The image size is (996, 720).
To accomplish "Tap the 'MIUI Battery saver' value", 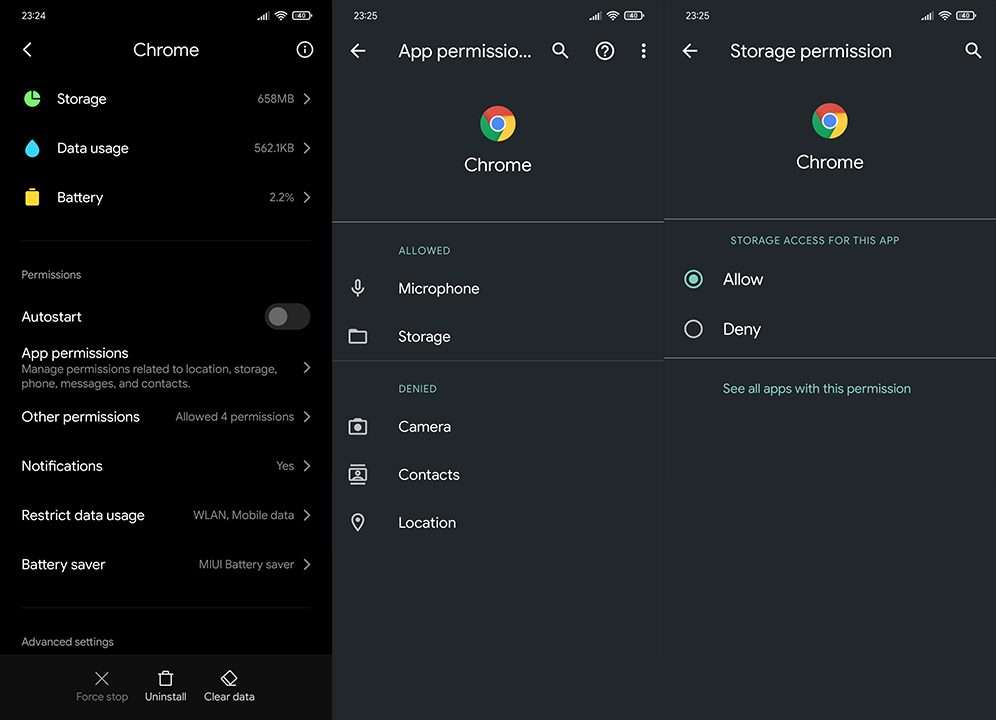I will click(x=246, y=564).
